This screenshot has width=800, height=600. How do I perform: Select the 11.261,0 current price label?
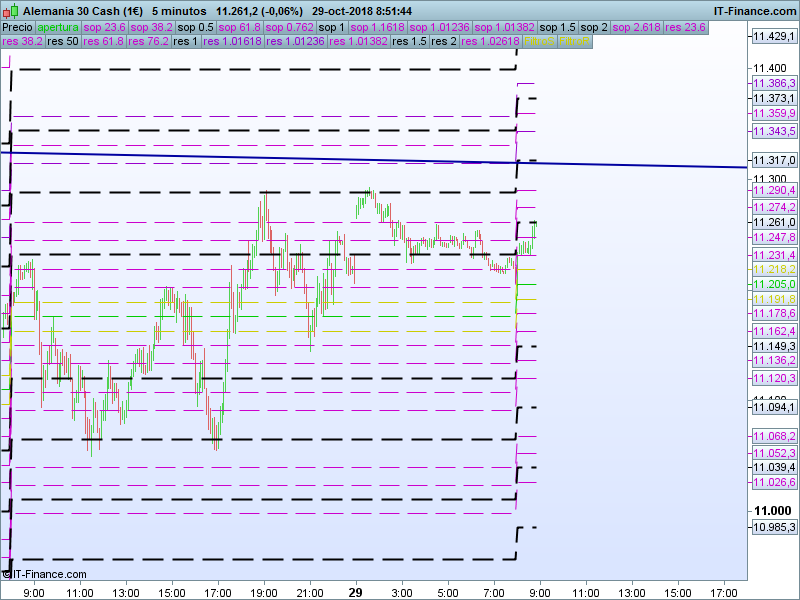(773, 222)
